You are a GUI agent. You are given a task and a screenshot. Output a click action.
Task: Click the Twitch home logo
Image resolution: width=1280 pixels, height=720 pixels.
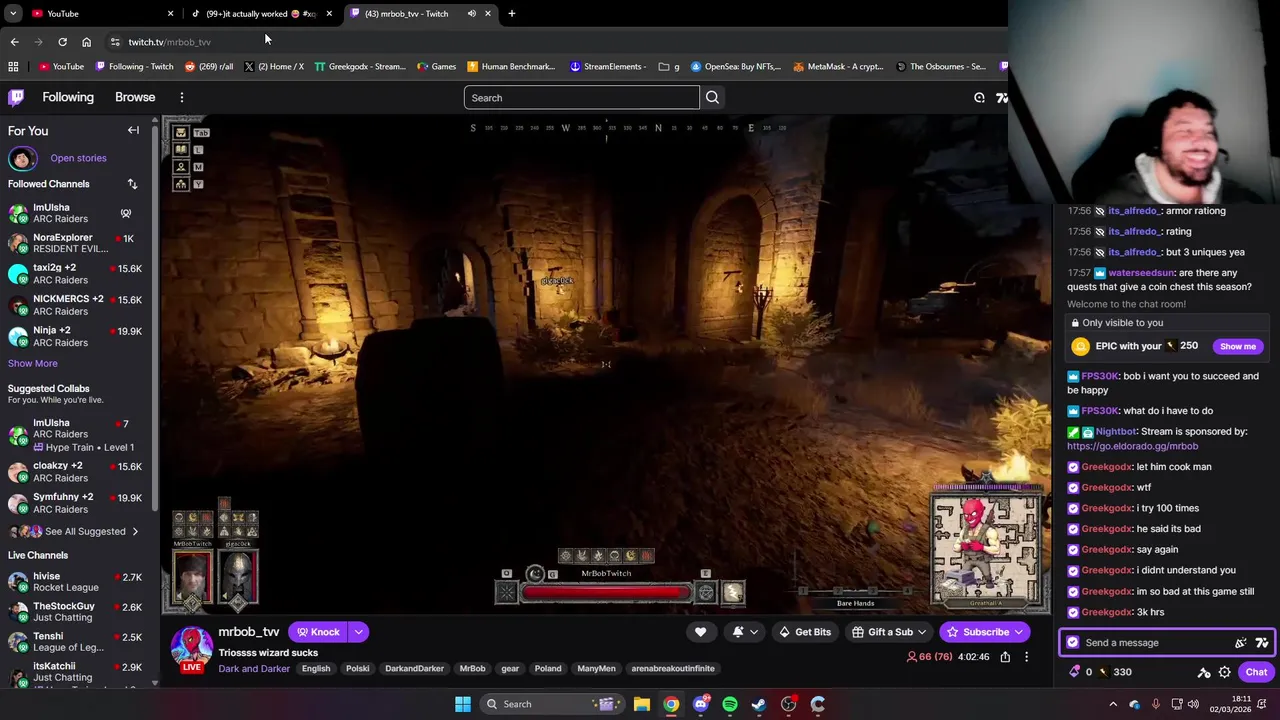pyautogui.click(x=16, y=97)
